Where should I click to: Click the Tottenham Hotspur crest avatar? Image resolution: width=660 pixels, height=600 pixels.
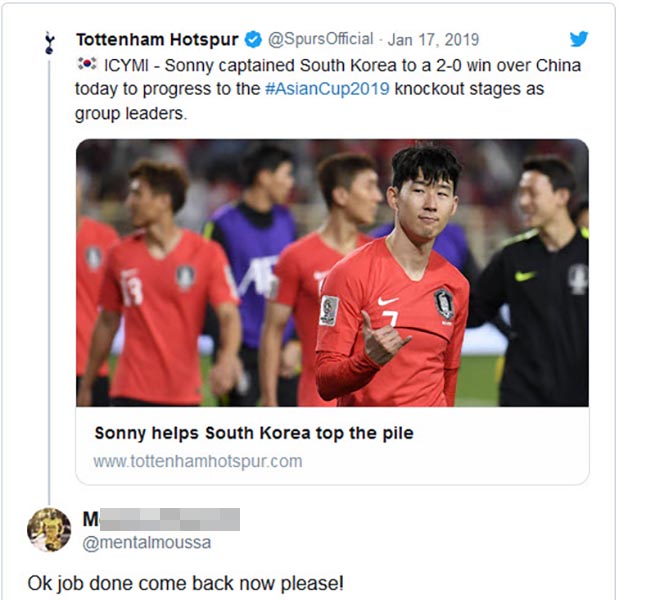pyautogui.click(x=47, y=42)
